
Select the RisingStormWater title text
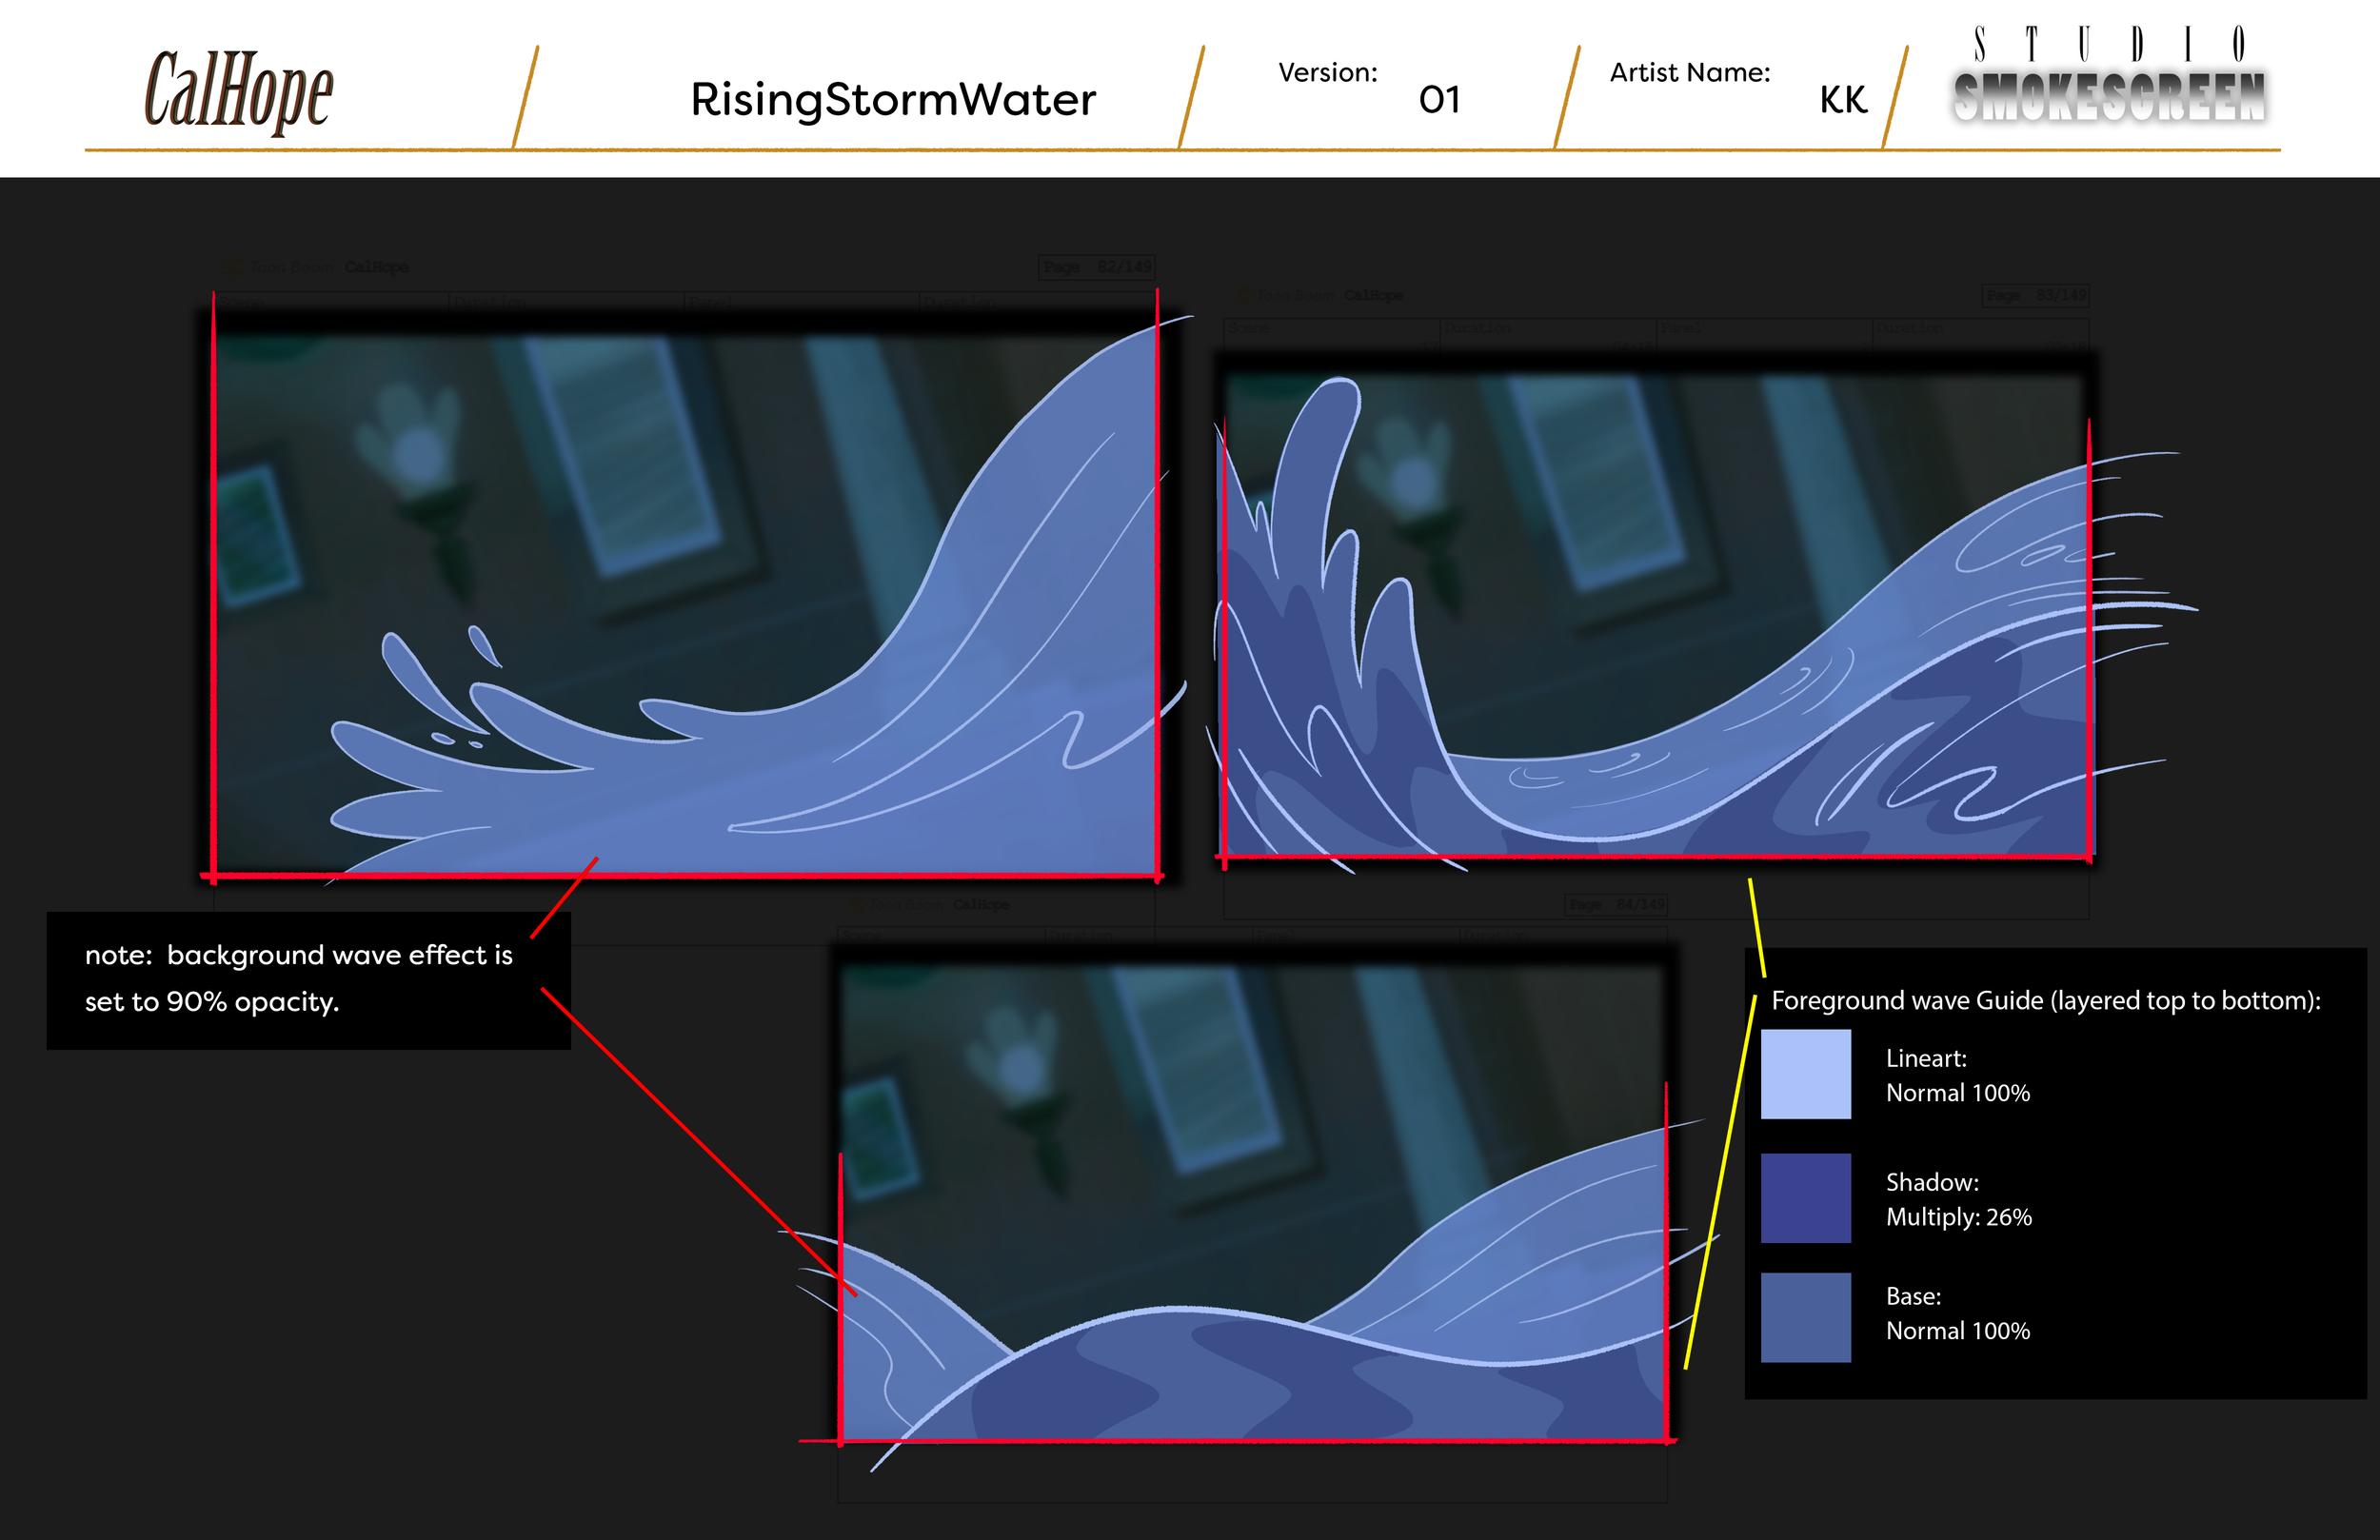892,100
